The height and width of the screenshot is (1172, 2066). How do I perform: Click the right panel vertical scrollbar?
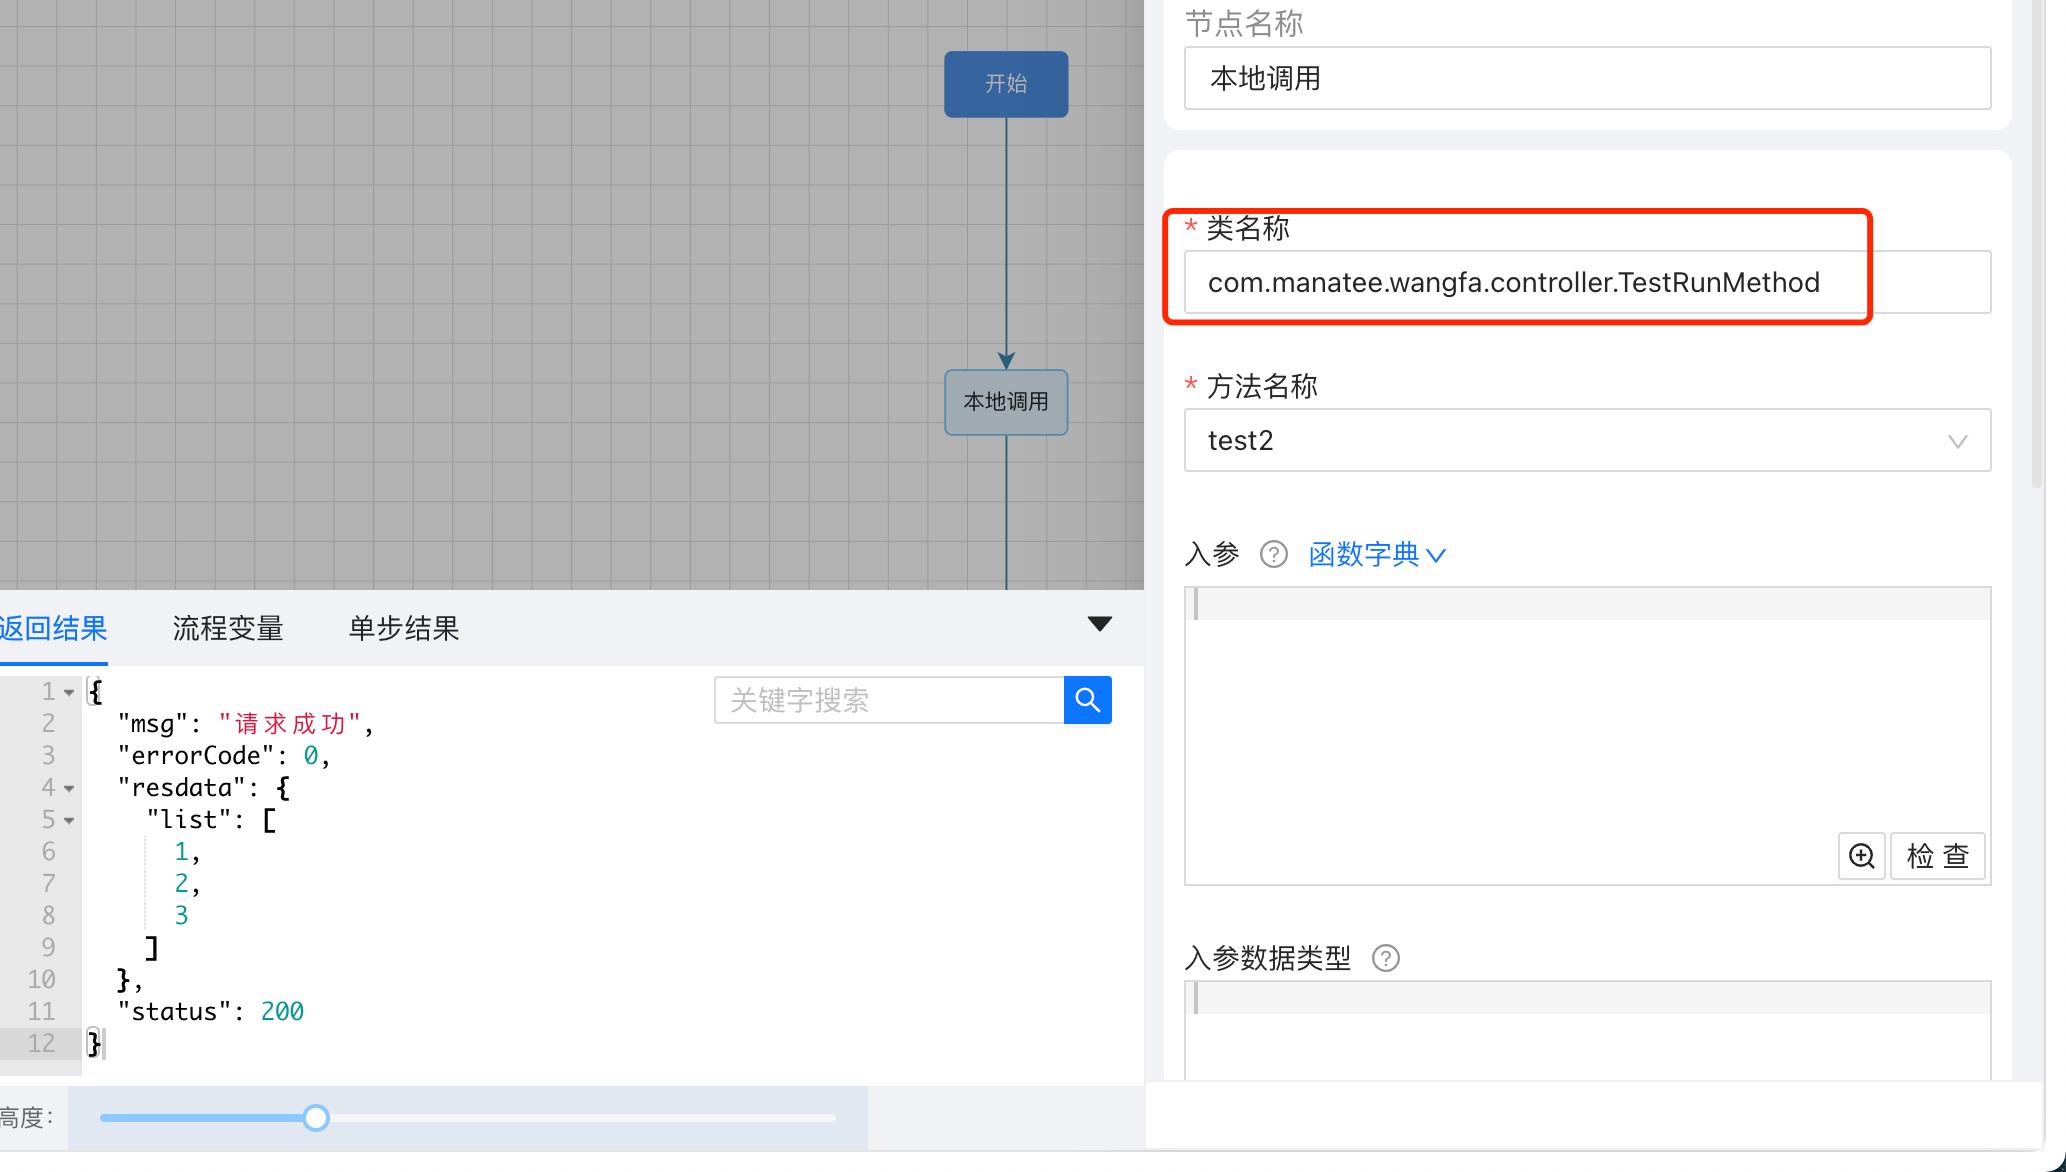[2037, 245]
